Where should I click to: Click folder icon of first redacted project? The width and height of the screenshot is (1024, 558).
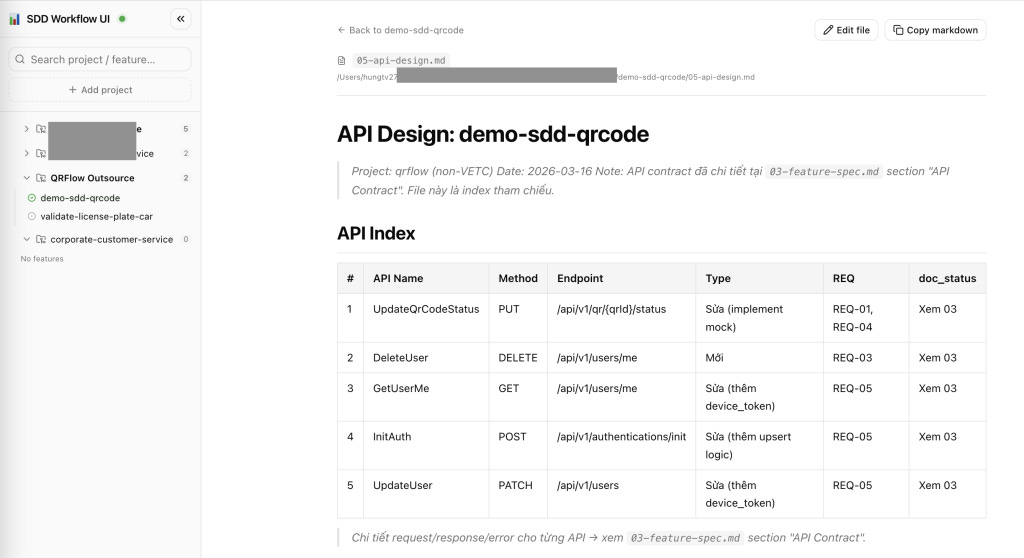point(41,129)
